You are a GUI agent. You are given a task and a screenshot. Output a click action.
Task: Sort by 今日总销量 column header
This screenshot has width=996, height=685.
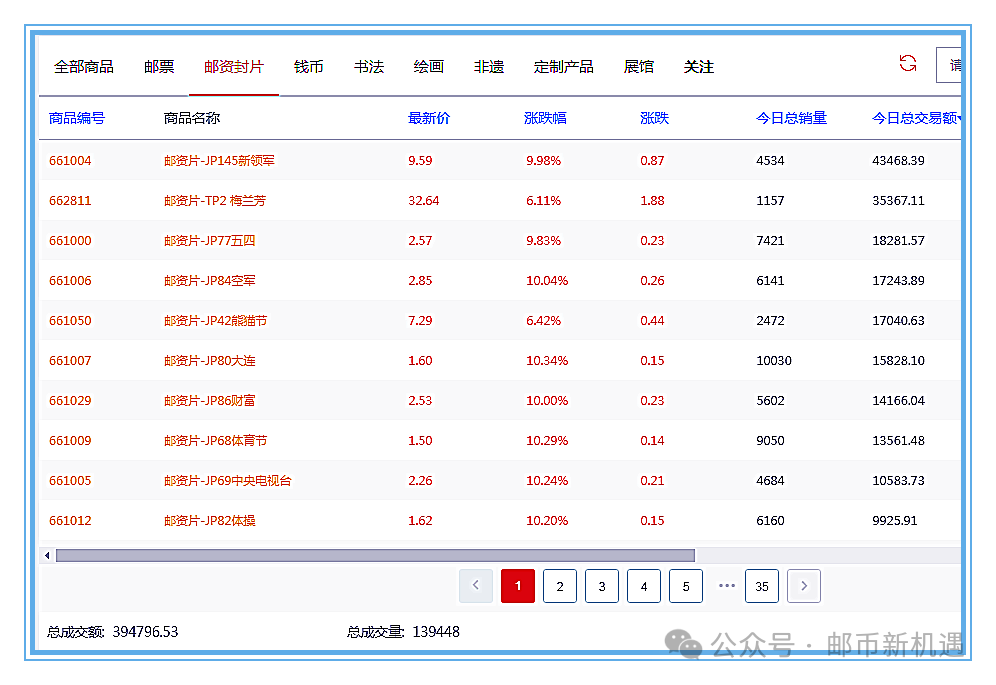pyautogui.click(x=791, y=118)
